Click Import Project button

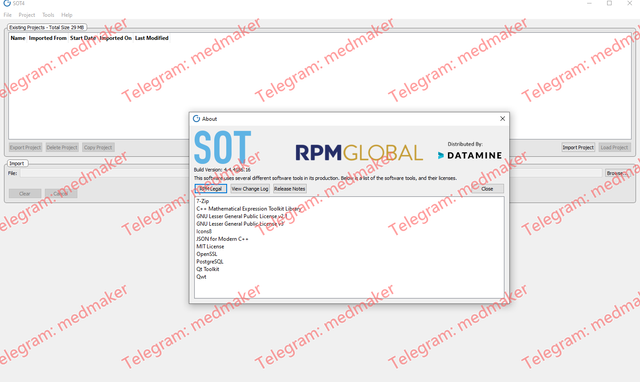point(578,147)
